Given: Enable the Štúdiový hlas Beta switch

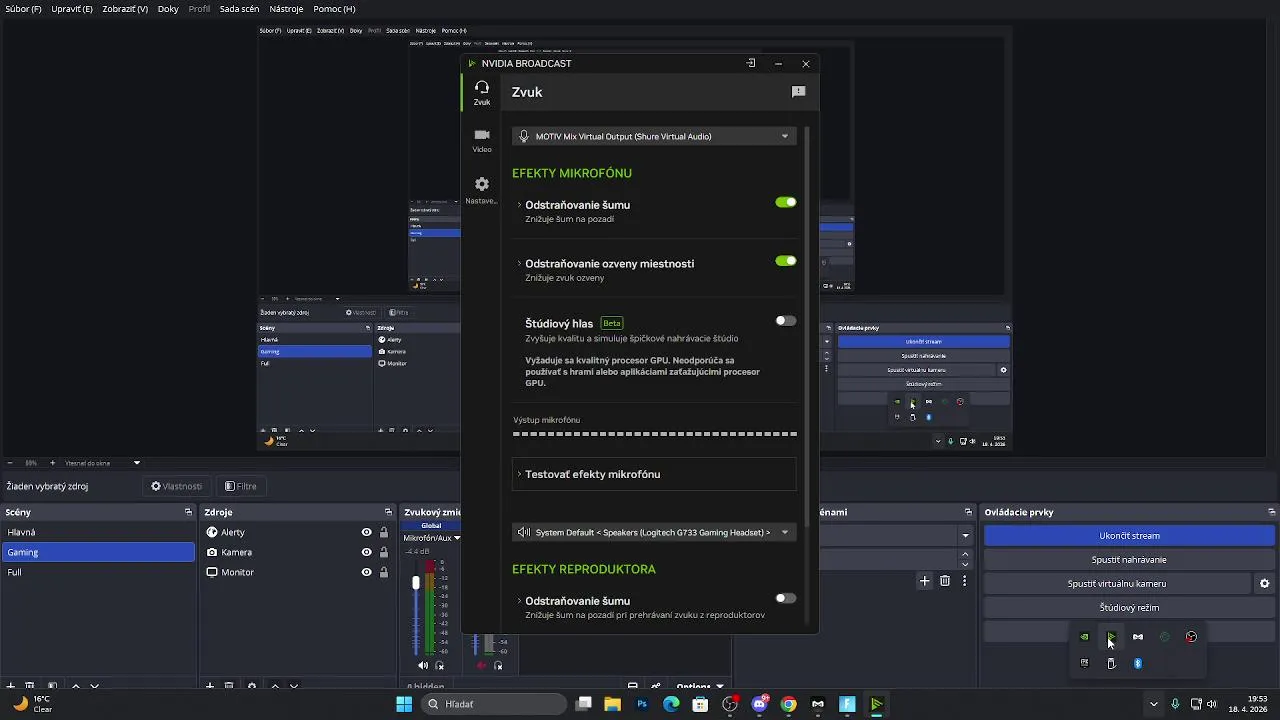Looking at the screenshot, I should point(786,321).
